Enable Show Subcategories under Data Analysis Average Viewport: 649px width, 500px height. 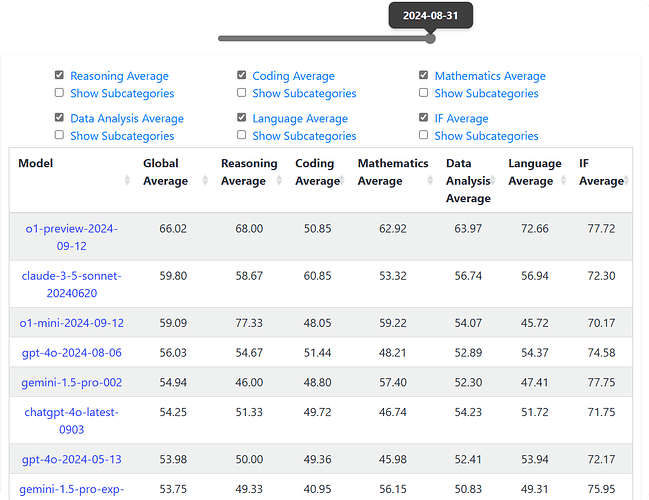[59, 135]
